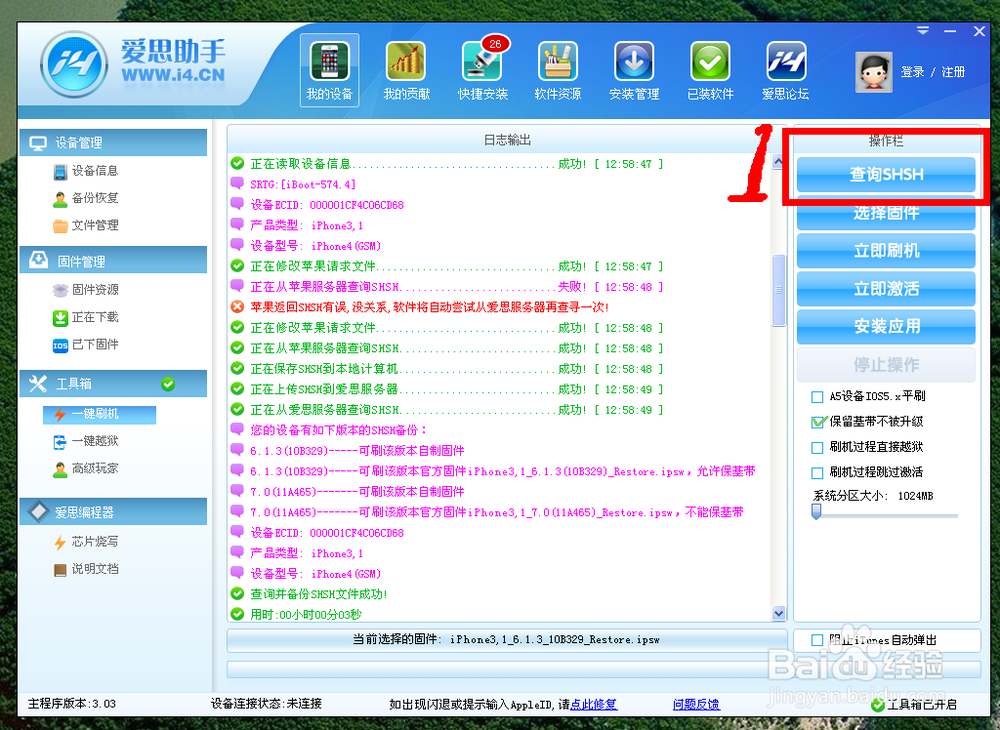
Task: Click the 查询SHSH button
Action: pos(886,175)
